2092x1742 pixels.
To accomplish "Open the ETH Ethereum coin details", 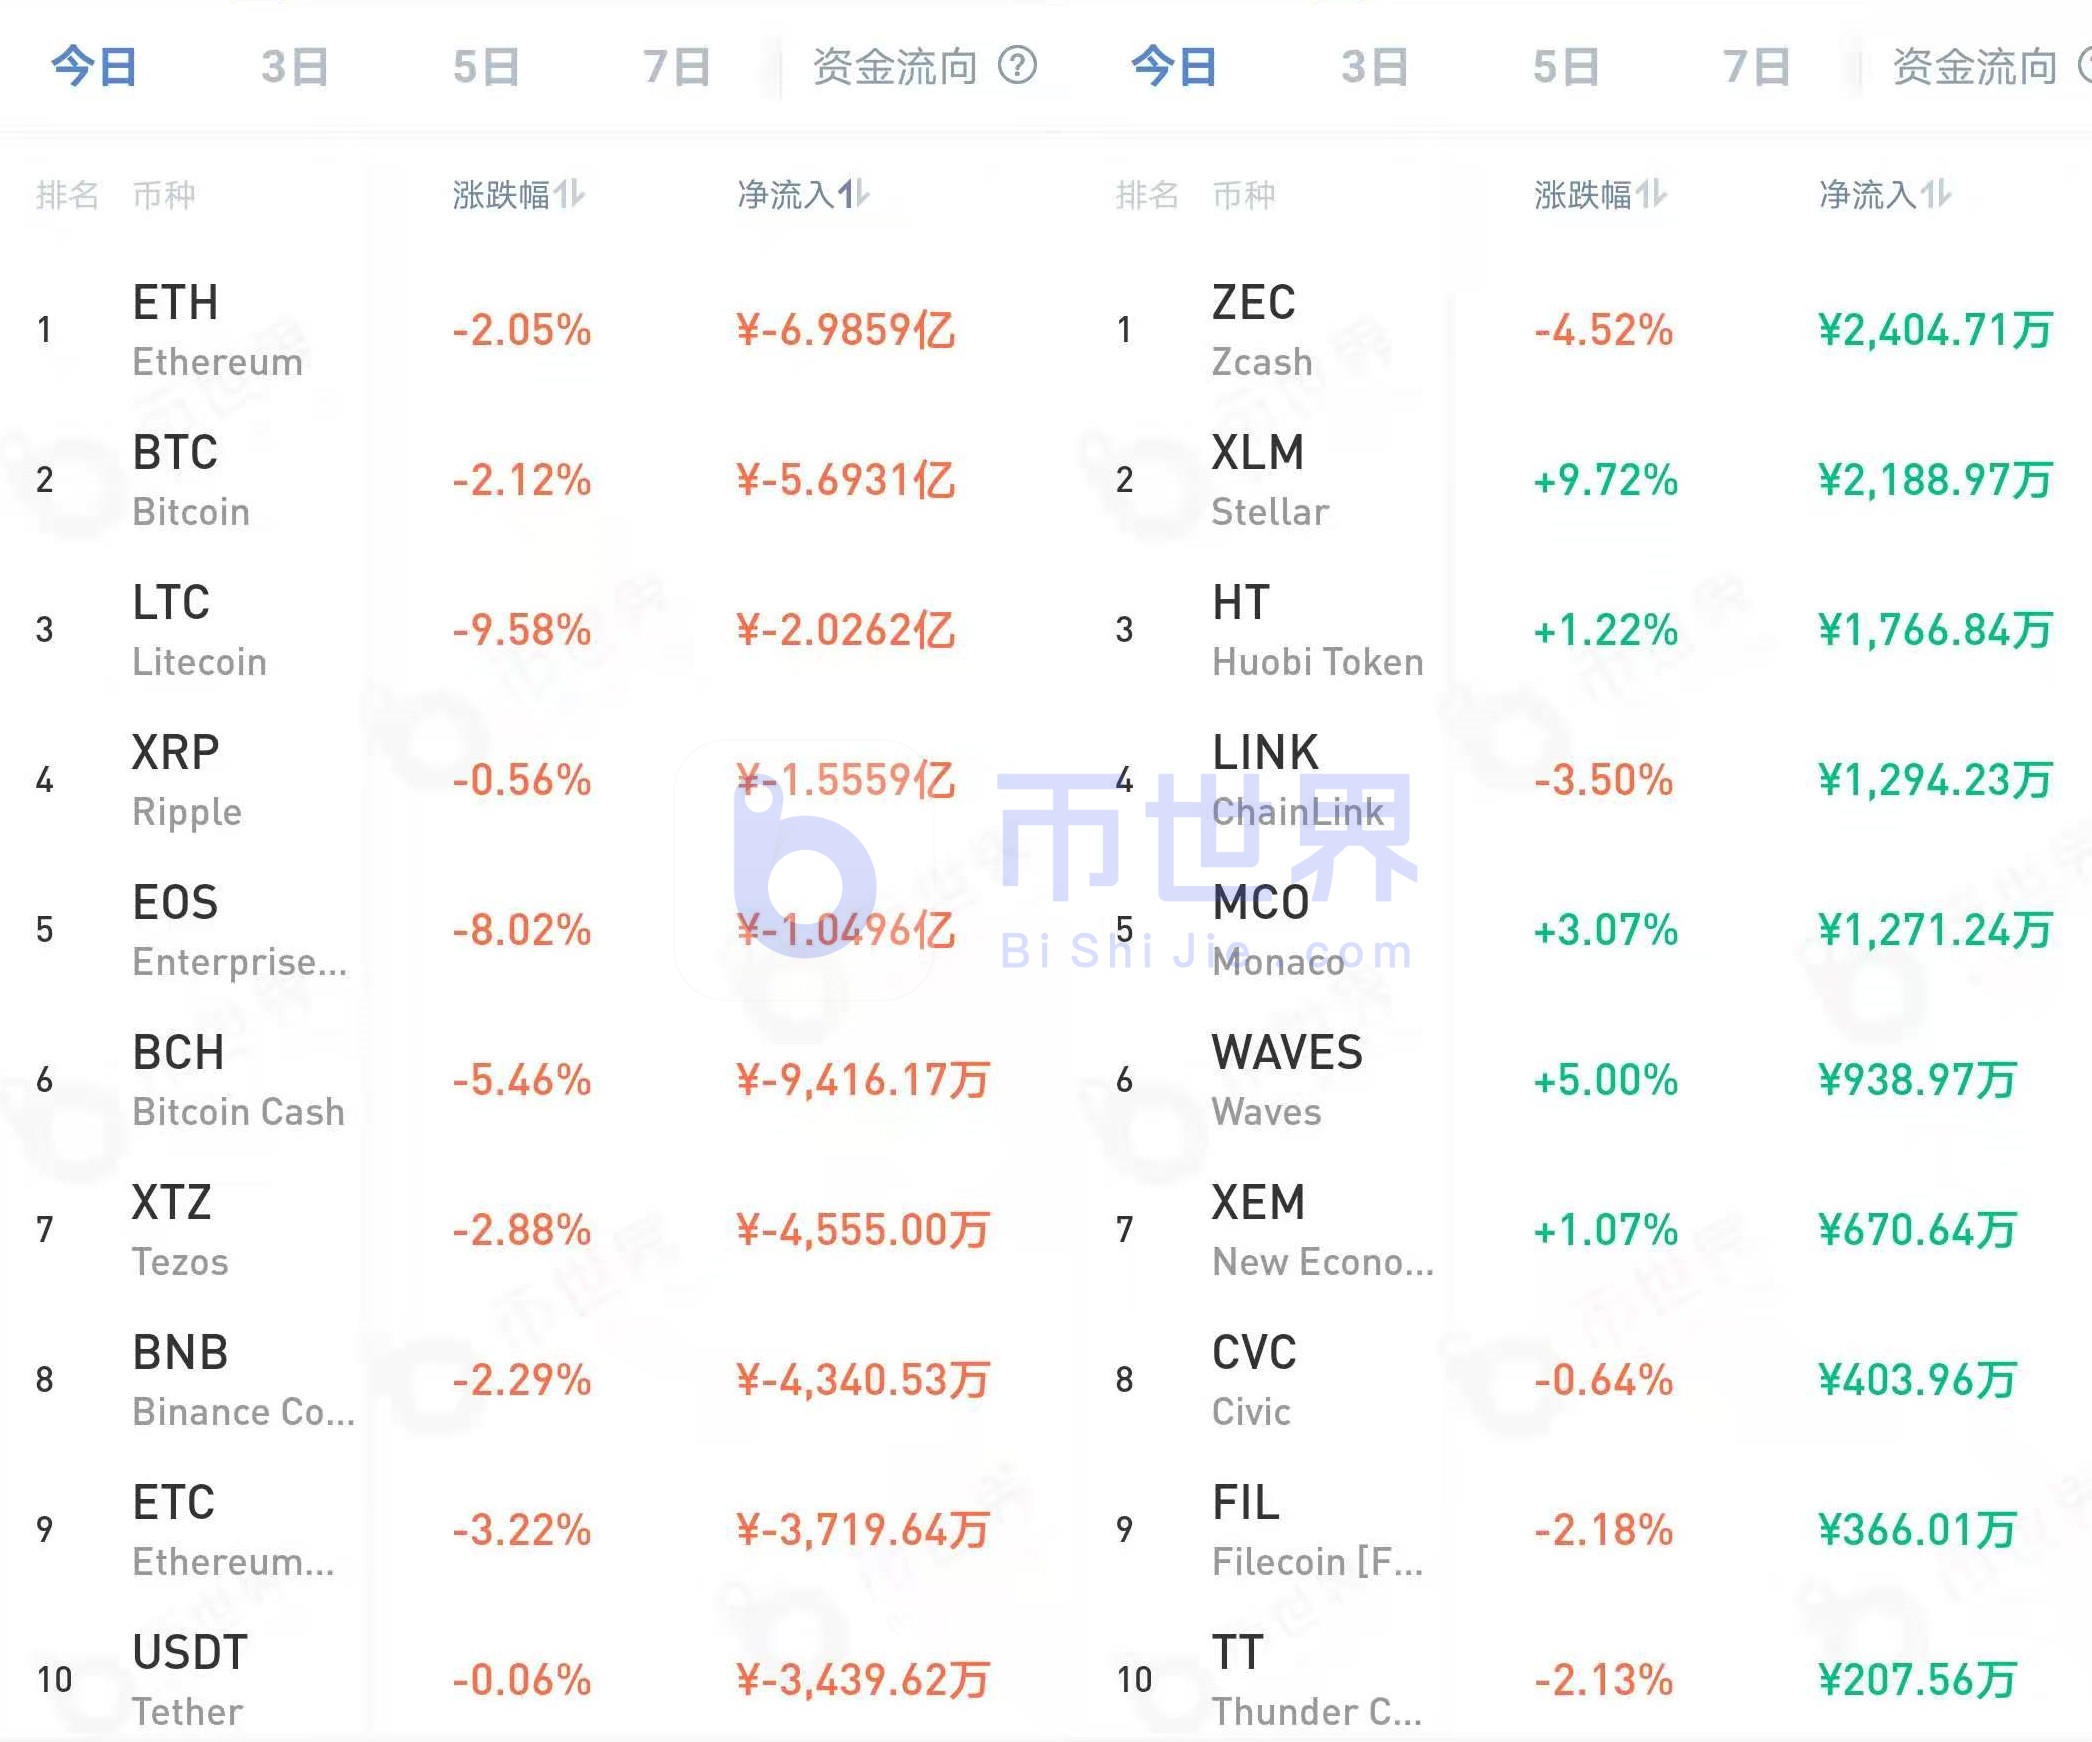I will click(x=215, y=330).
